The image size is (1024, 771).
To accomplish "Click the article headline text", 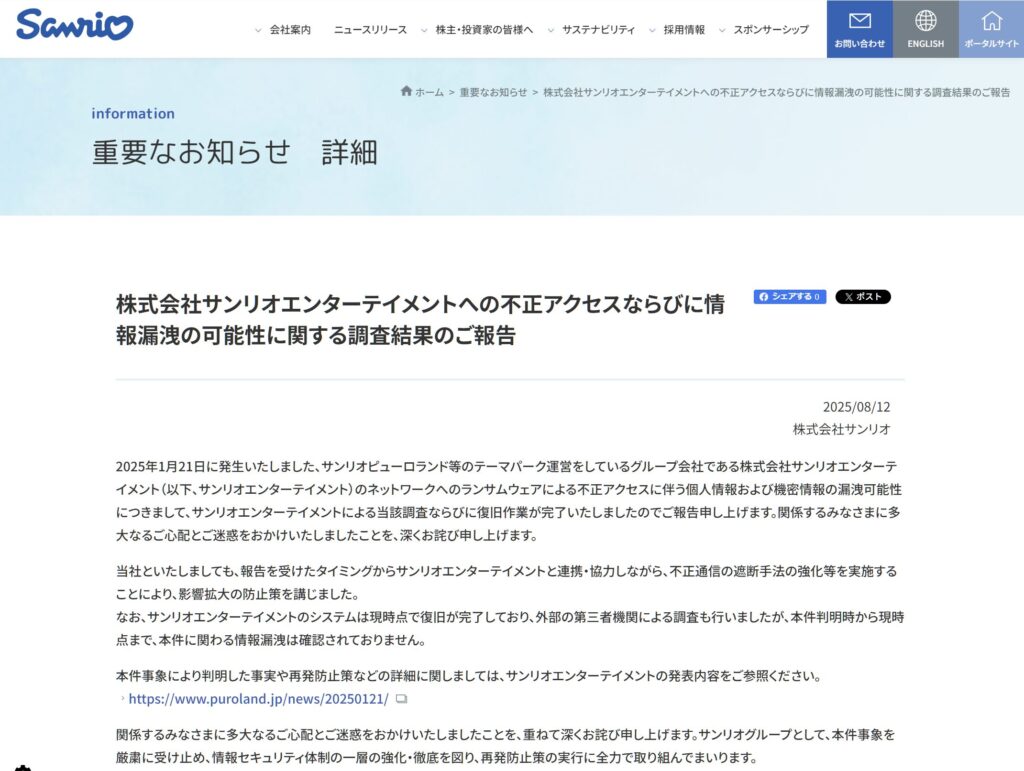I will click(x=420, y=319).
